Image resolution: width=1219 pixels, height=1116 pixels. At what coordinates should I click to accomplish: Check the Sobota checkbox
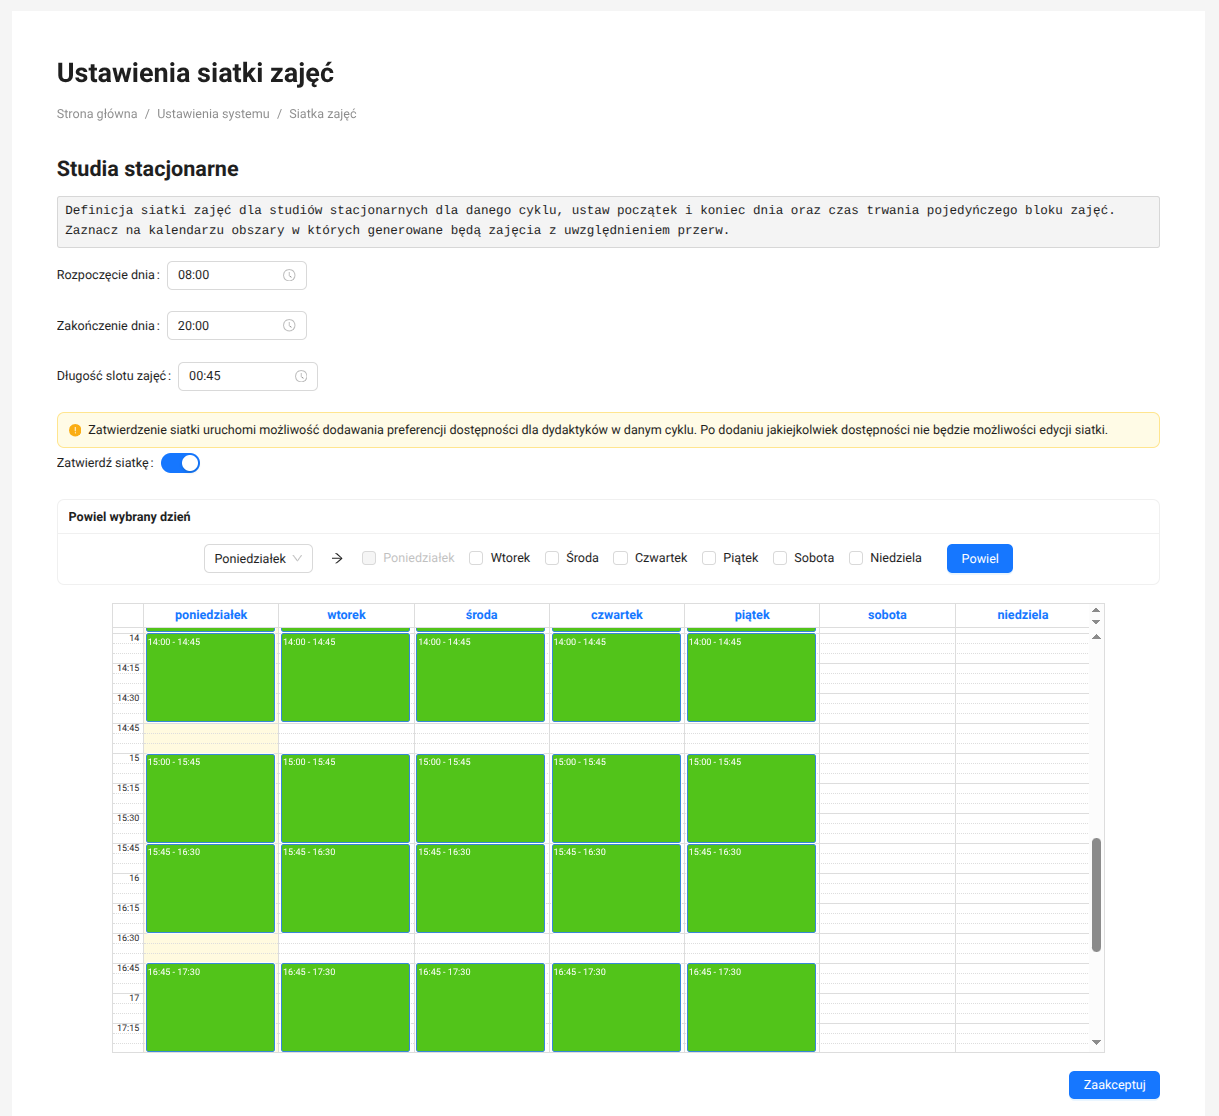(780, 558)
